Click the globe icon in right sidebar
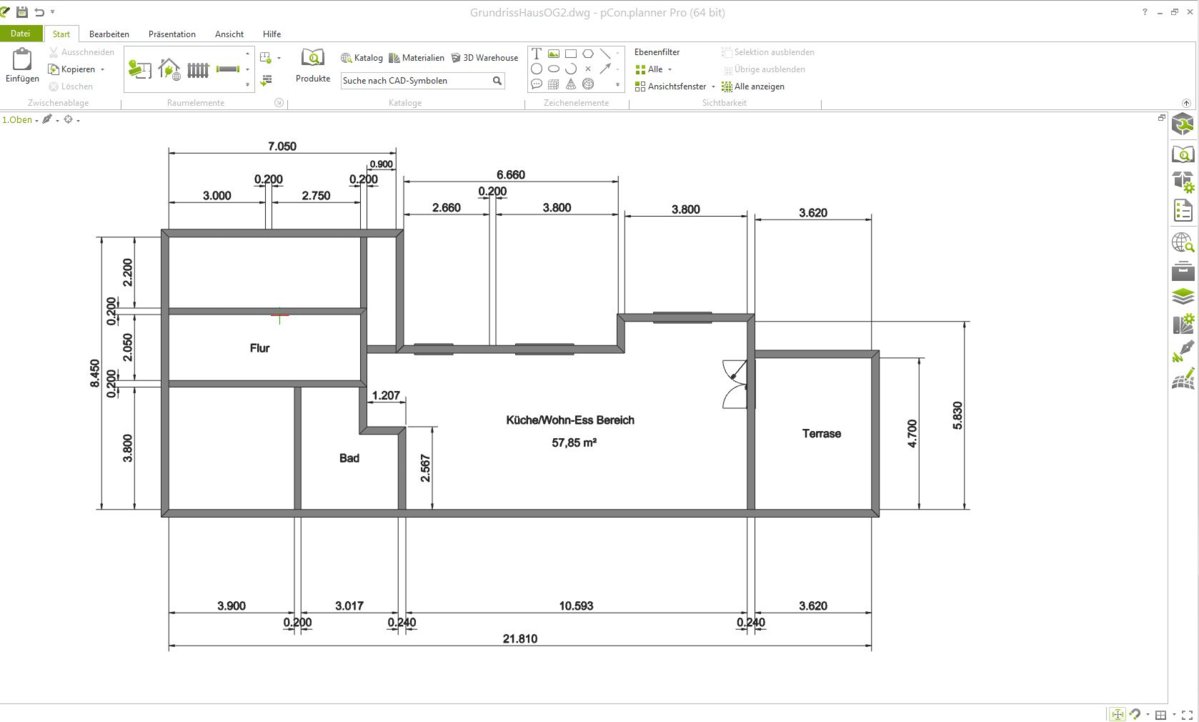Screen dimensions: 1199x722 [x=1183, y=242]
